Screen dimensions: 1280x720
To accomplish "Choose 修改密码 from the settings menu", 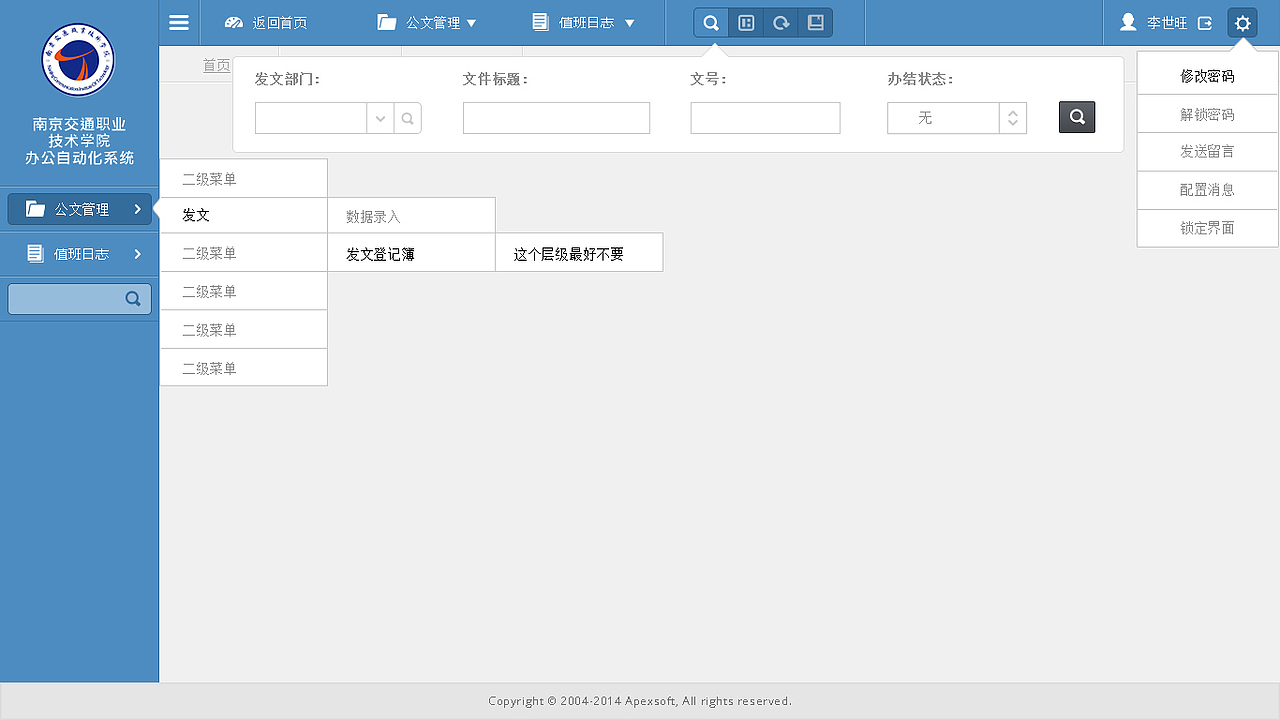I will click(1207, 73).
